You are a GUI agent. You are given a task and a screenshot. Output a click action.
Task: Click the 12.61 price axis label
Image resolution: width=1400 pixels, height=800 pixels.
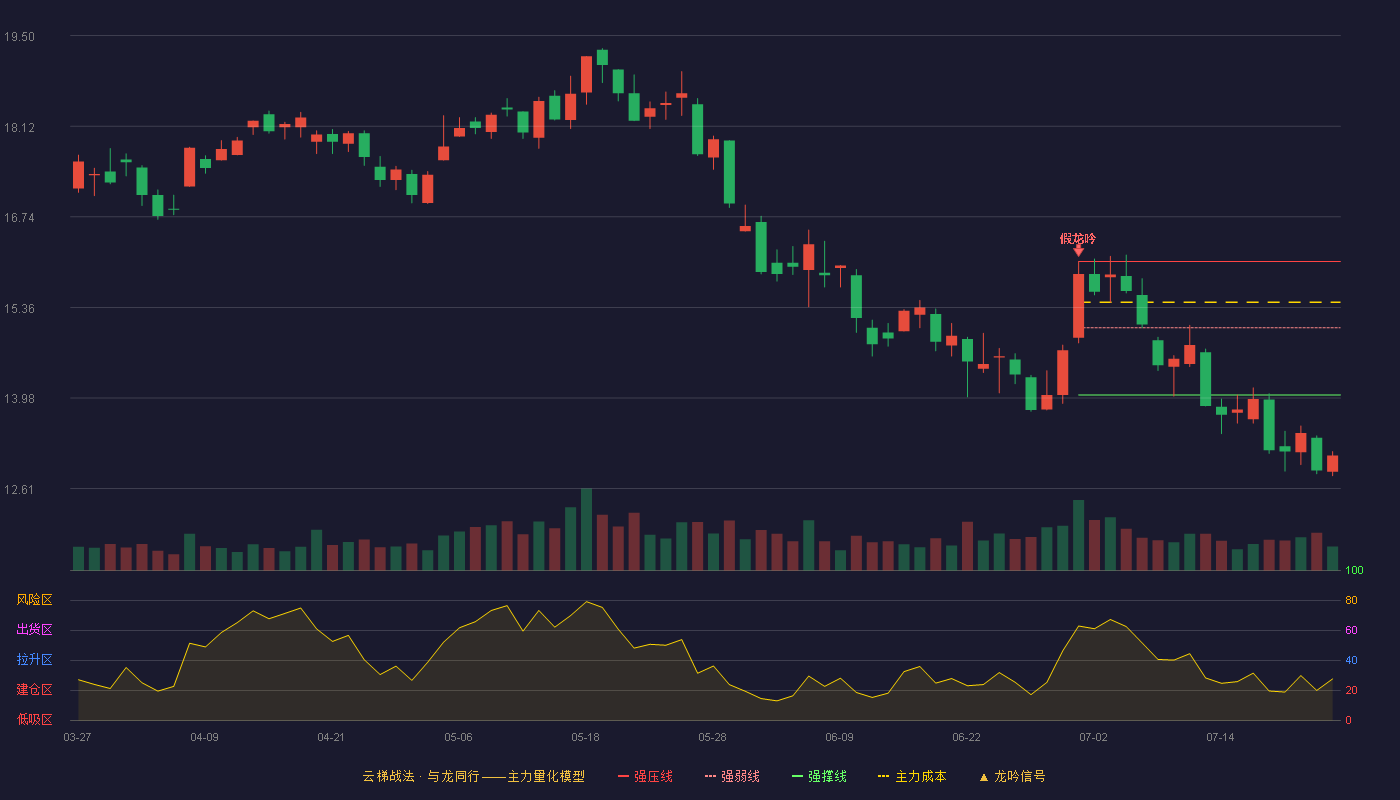[x=19, y=489]
